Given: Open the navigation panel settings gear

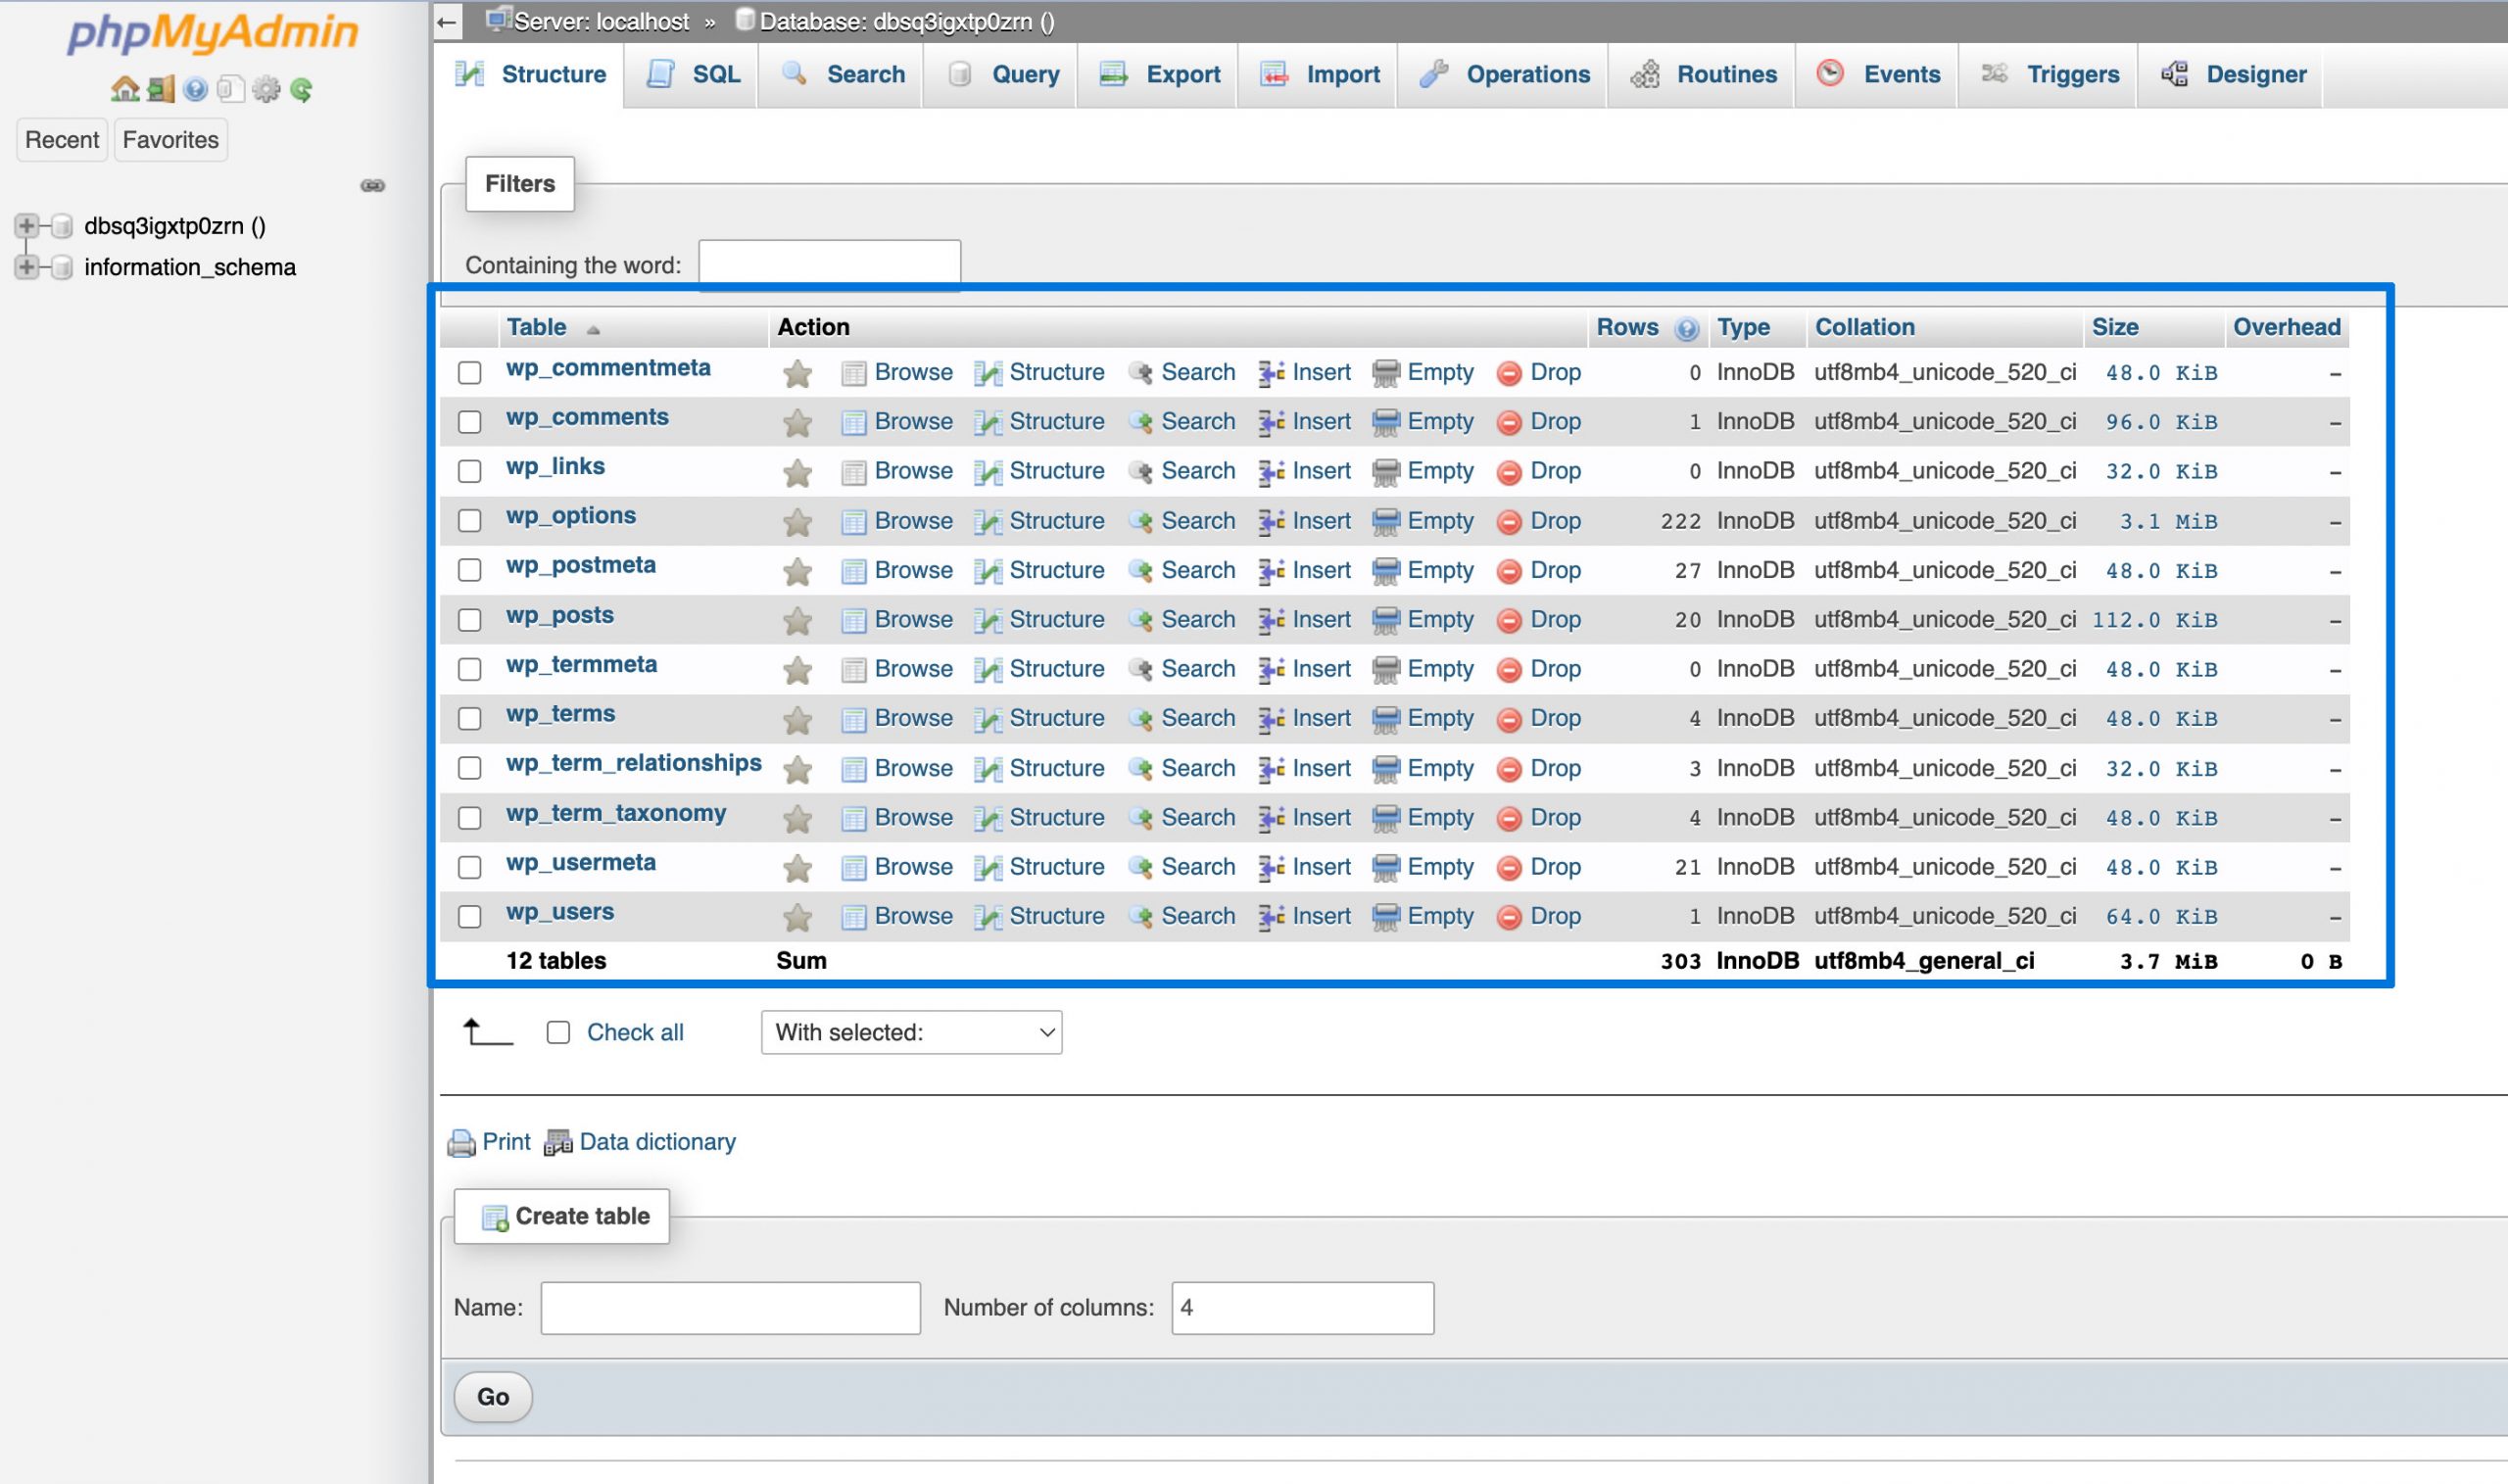Looking at the screenshot, I should coord(266,89).
